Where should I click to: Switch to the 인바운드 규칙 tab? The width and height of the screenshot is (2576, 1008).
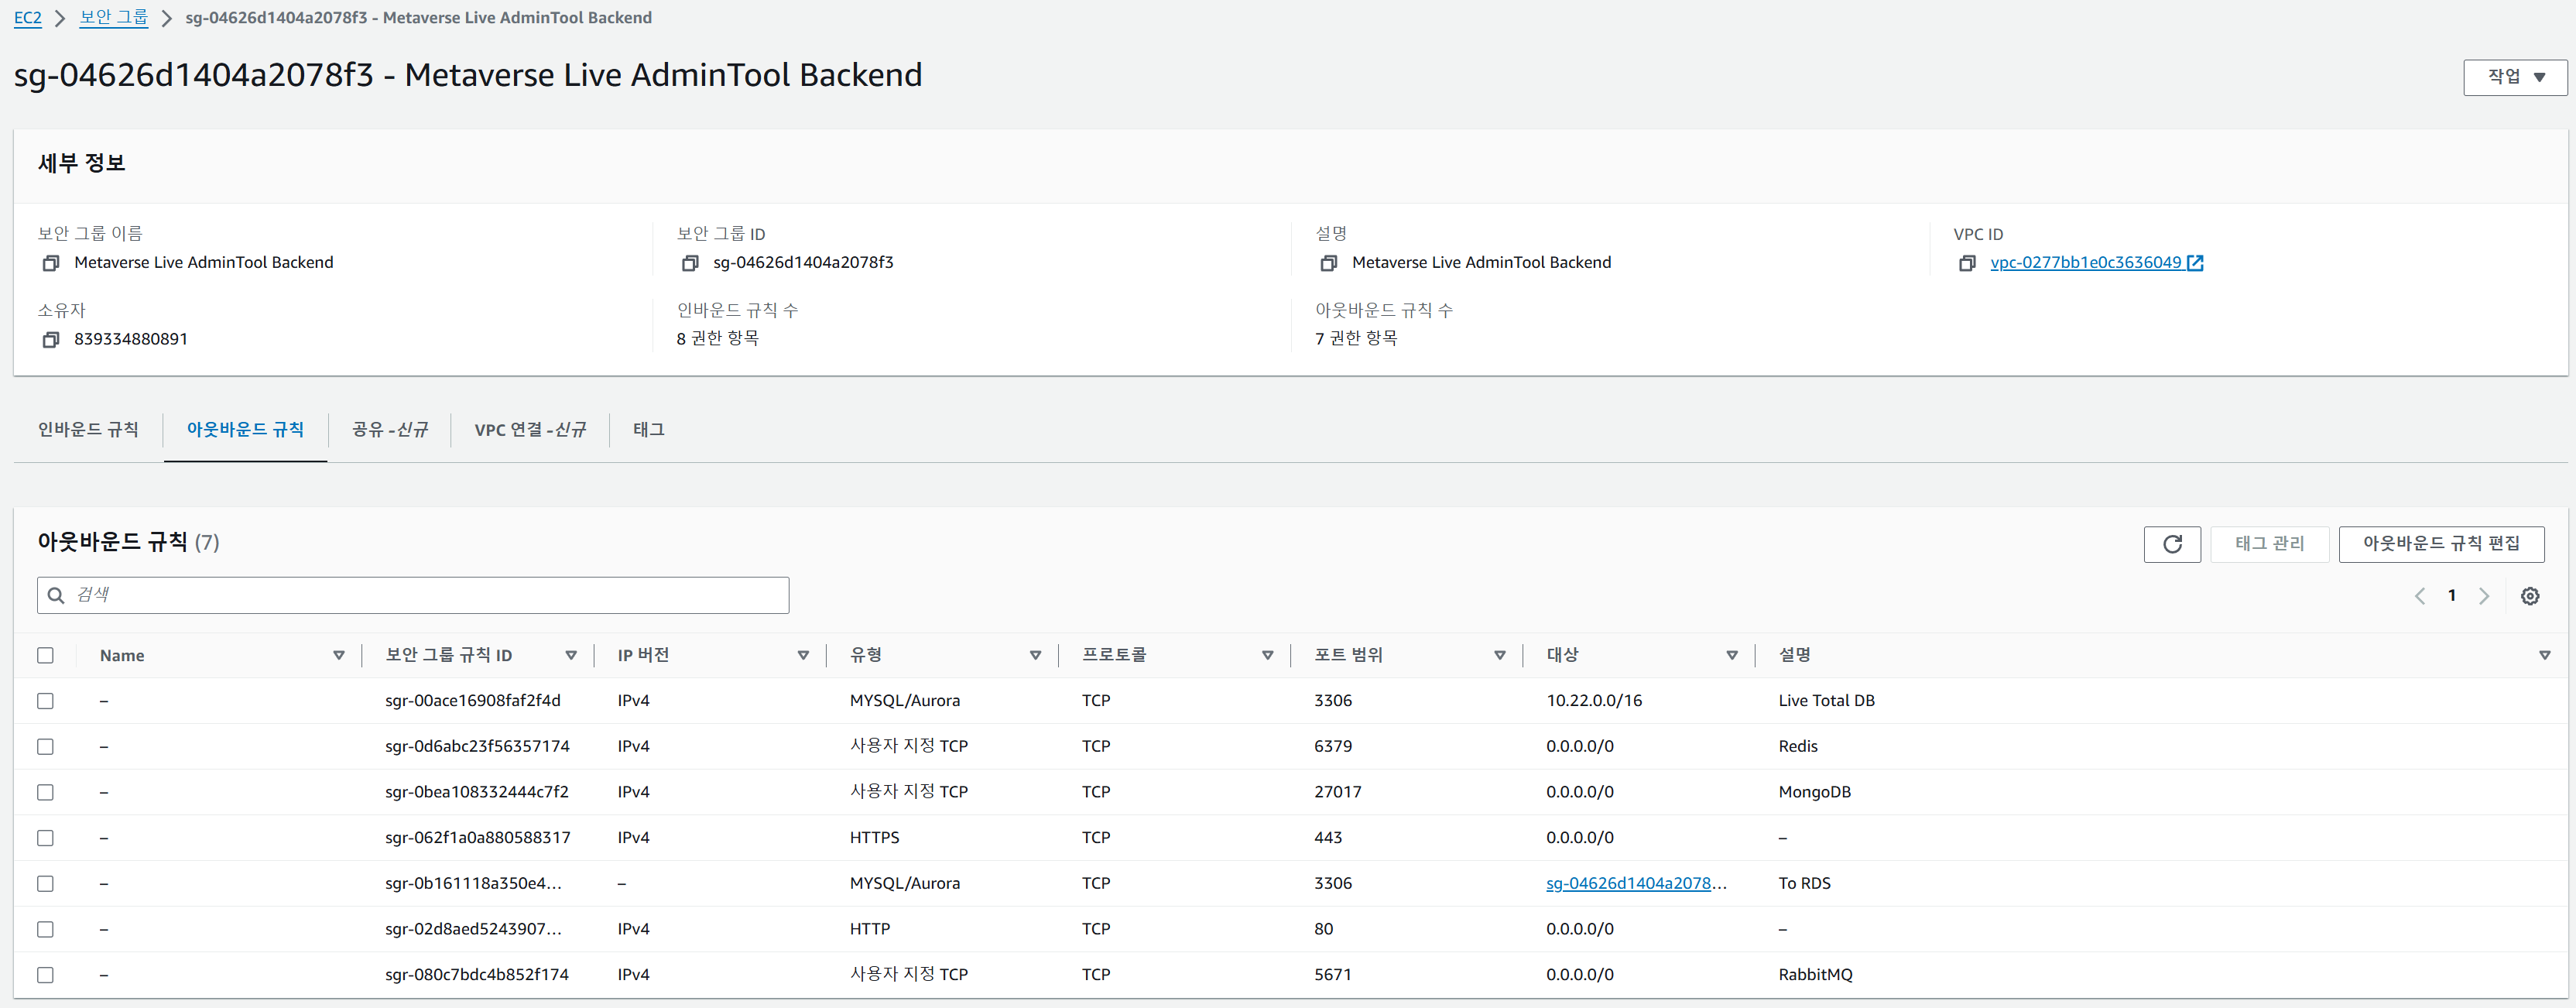pyautogui.click(x=88, y=430)
